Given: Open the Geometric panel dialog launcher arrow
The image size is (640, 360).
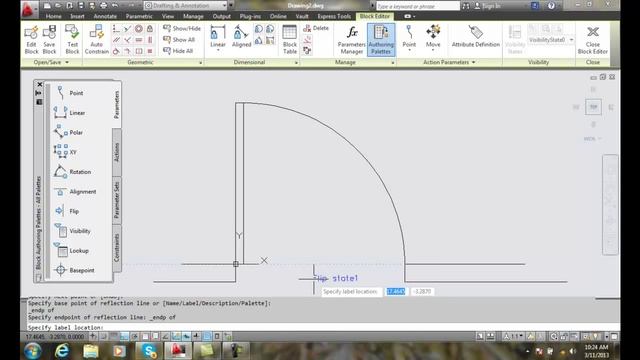Looking at the screenshot, I should pyautogui.click(x=200, y=62).
